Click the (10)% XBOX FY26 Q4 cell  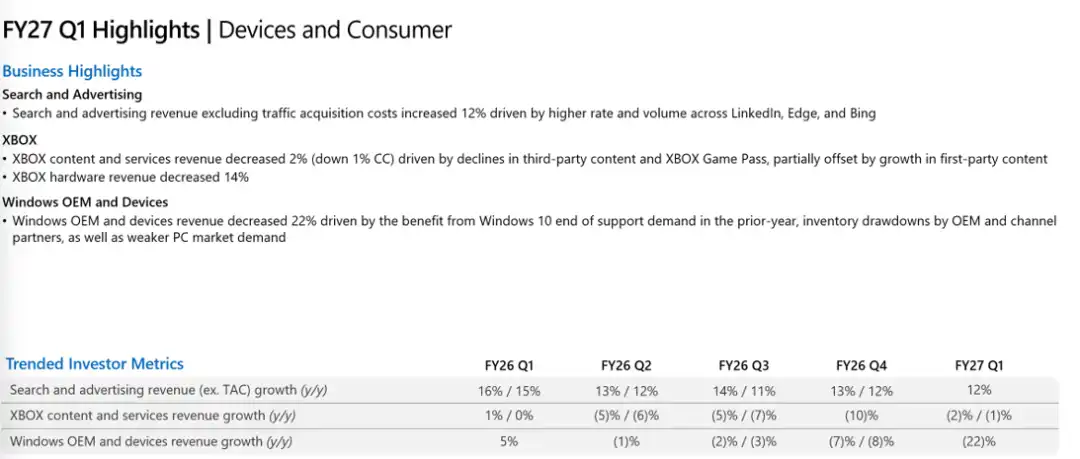click(x=862, y=416)
